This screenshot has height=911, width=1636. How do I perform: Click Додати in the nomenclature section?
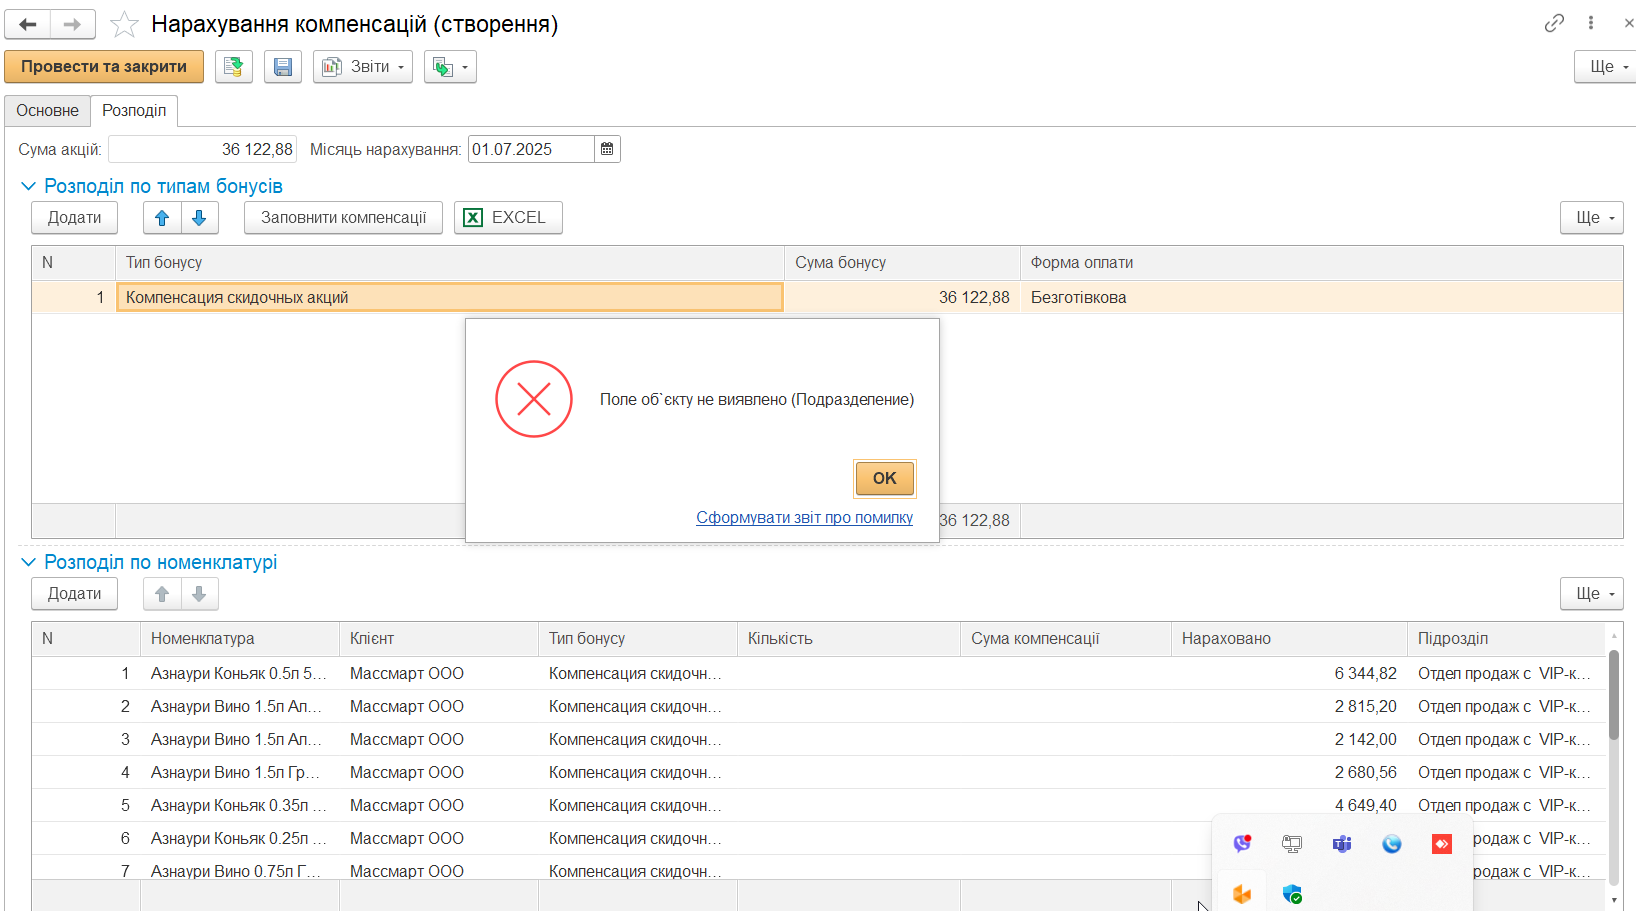[x=74, y=594]
